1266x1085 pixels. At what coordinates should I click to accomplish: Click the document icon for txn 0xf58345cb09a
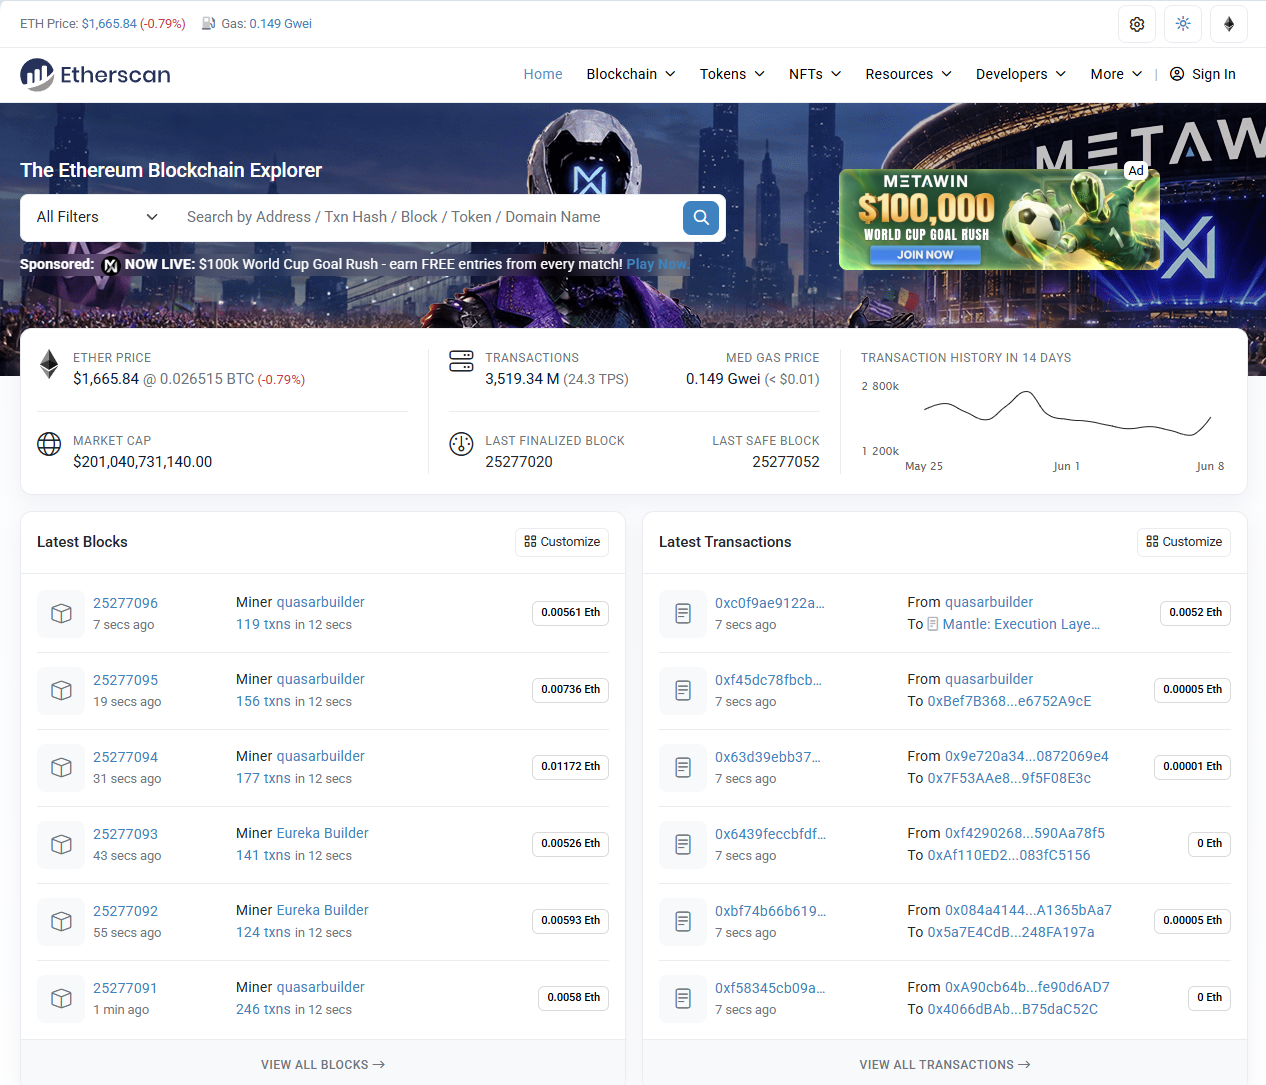coord(683,998)
